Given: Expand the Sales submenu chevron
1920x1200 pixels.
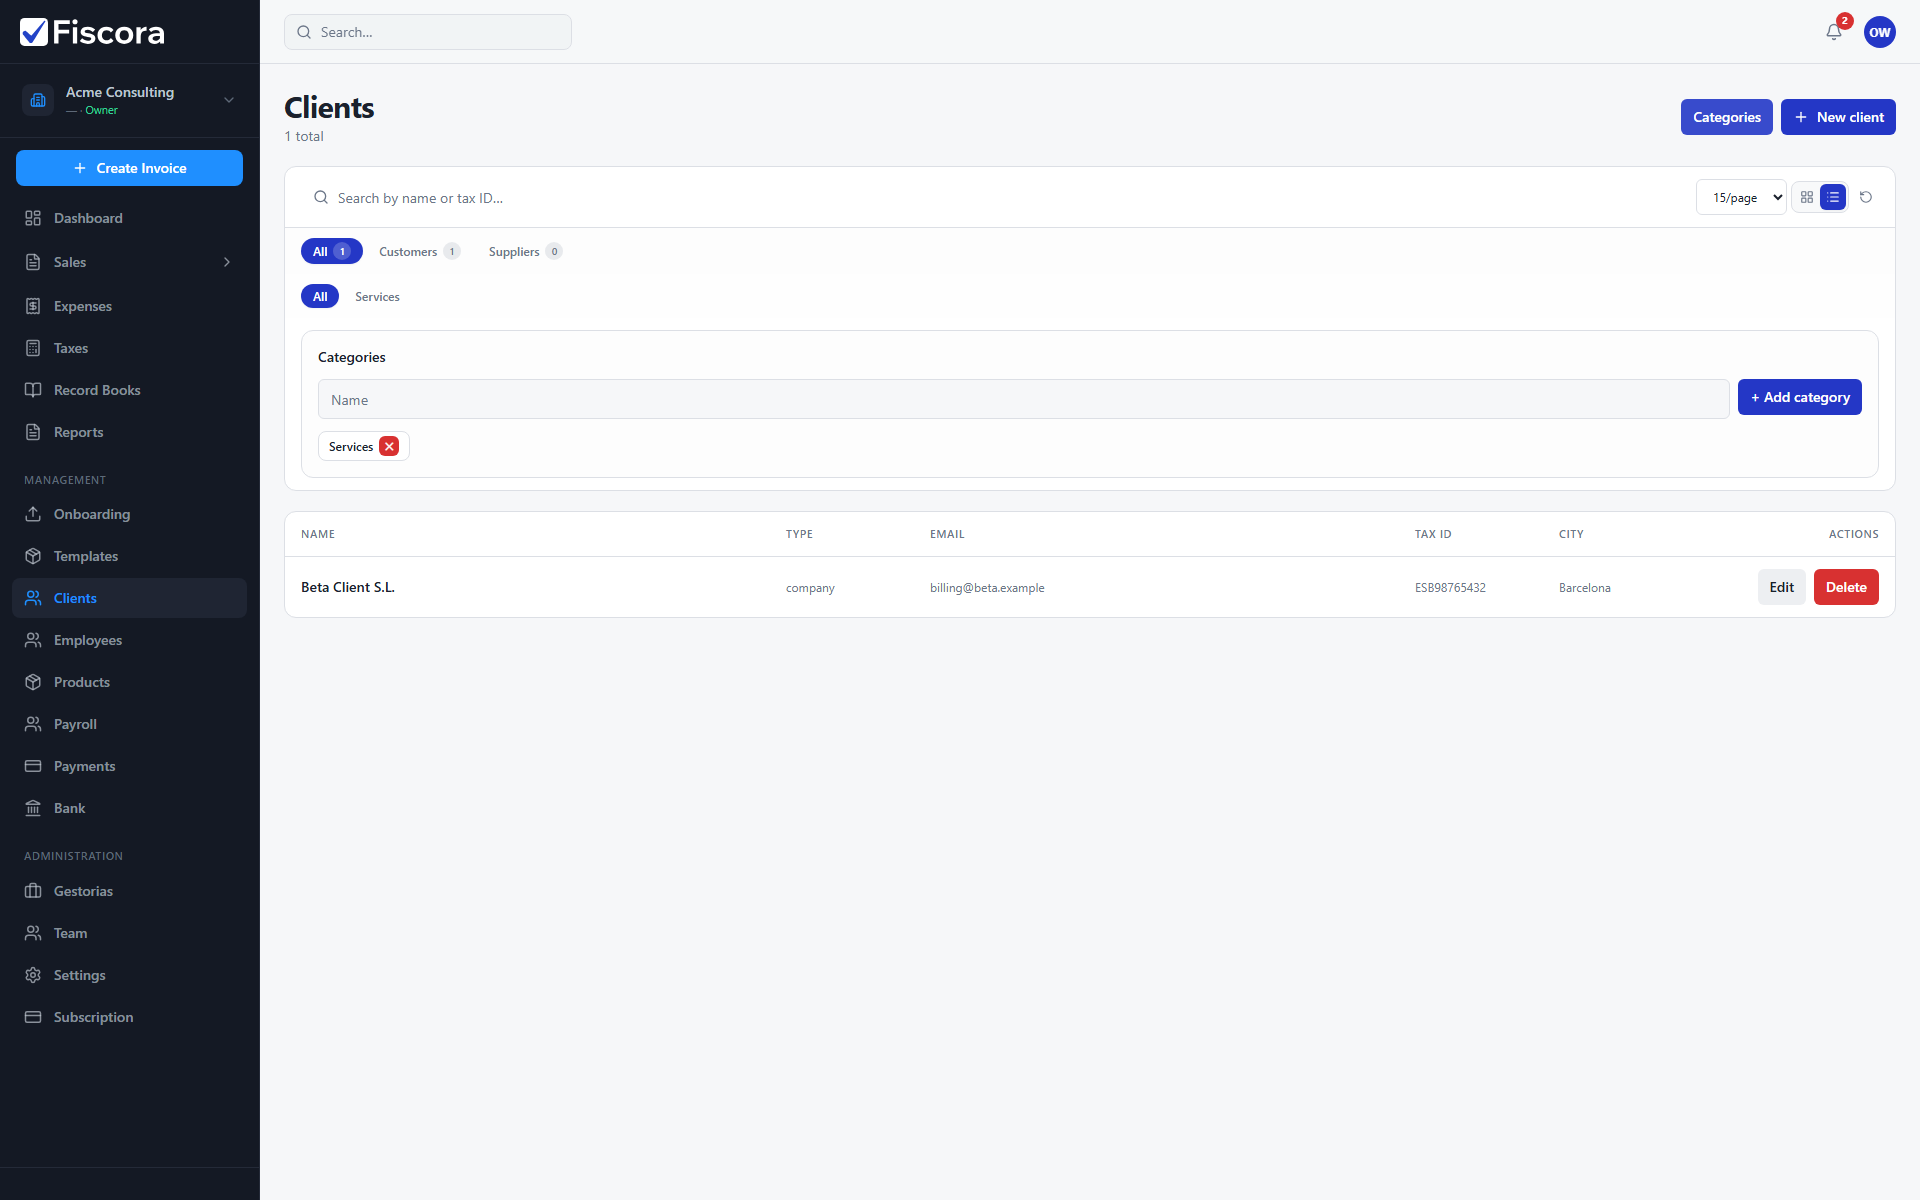Looking at the screenshot, I should click(227, 262).
